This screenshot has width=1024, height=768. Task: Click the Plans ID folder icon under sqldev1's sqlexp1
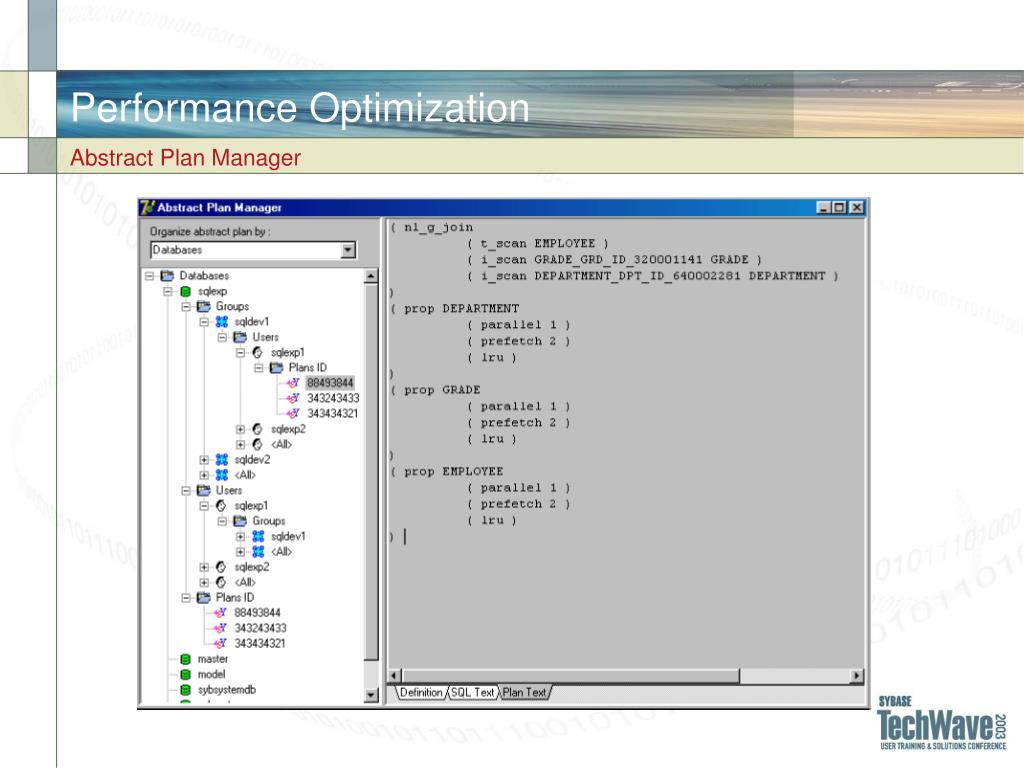click(x=277, y=368)
